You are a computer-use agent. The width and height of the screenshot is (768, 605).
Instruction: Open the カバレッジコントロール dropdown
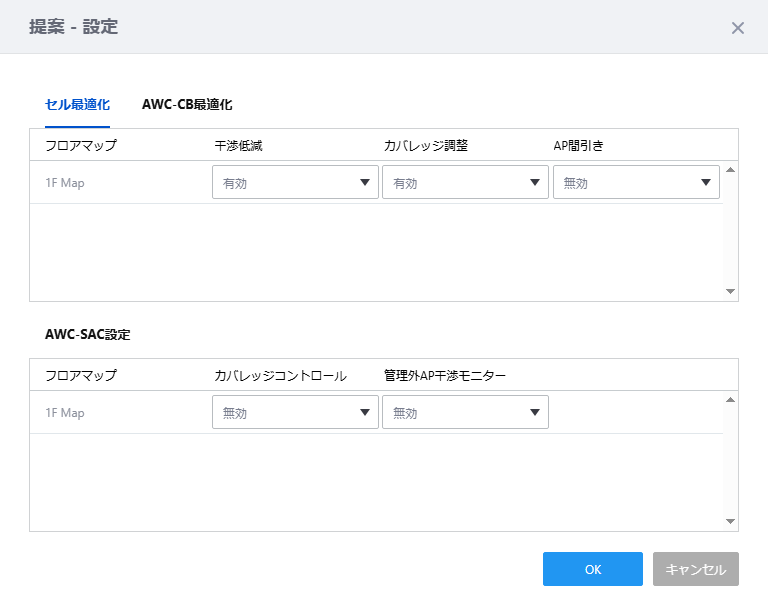(x=295, y=412)
